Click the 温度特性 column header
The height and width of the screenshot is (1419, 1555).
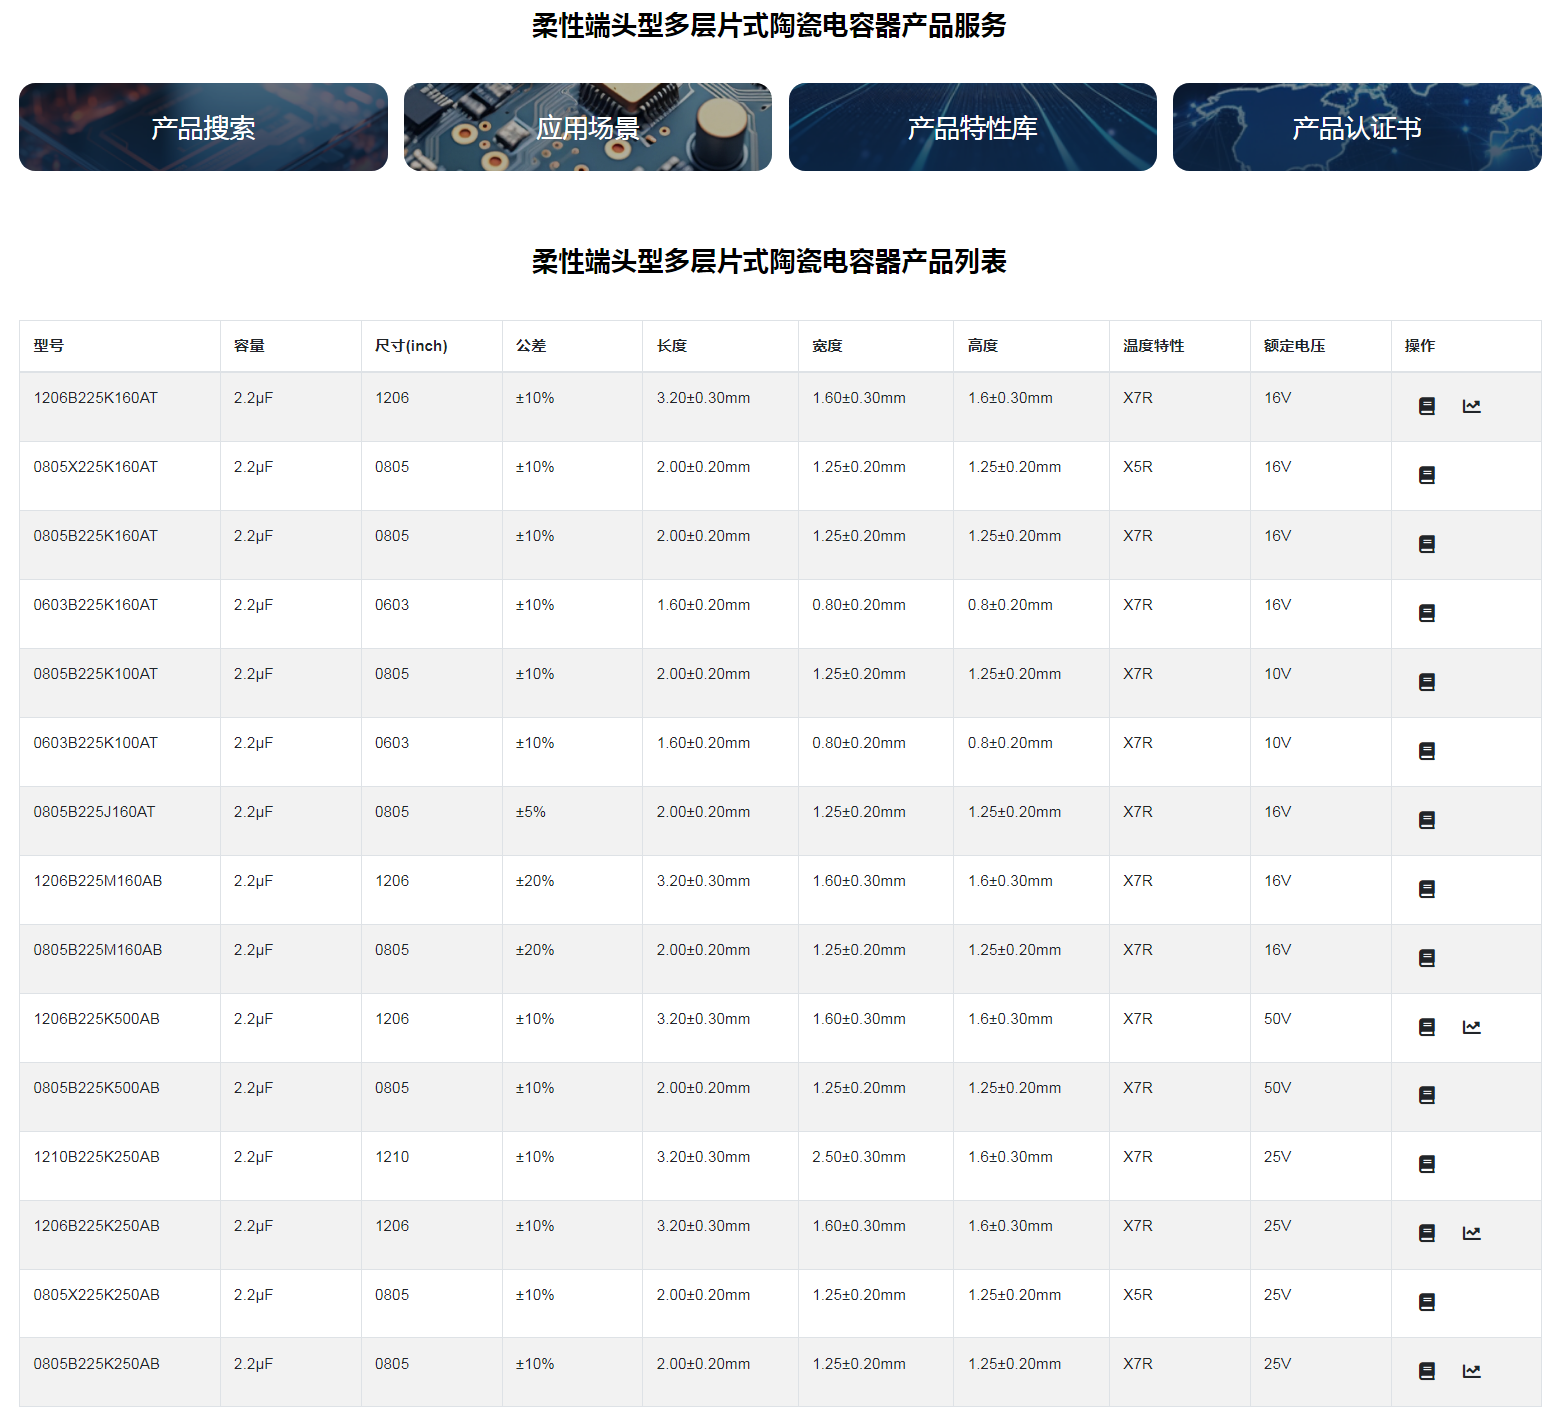pos(1153,345)
